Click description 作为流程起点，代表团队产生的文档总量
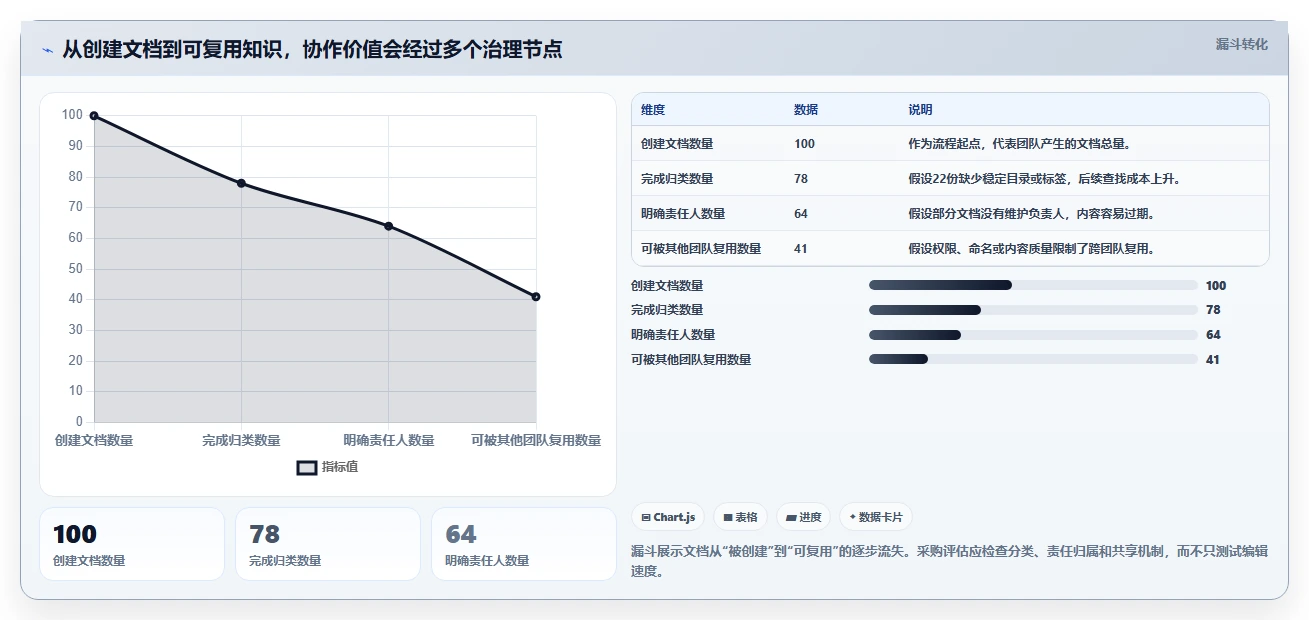This screenshot has height=620, width=1309. pyautogui.click(x=1020, y=144)
